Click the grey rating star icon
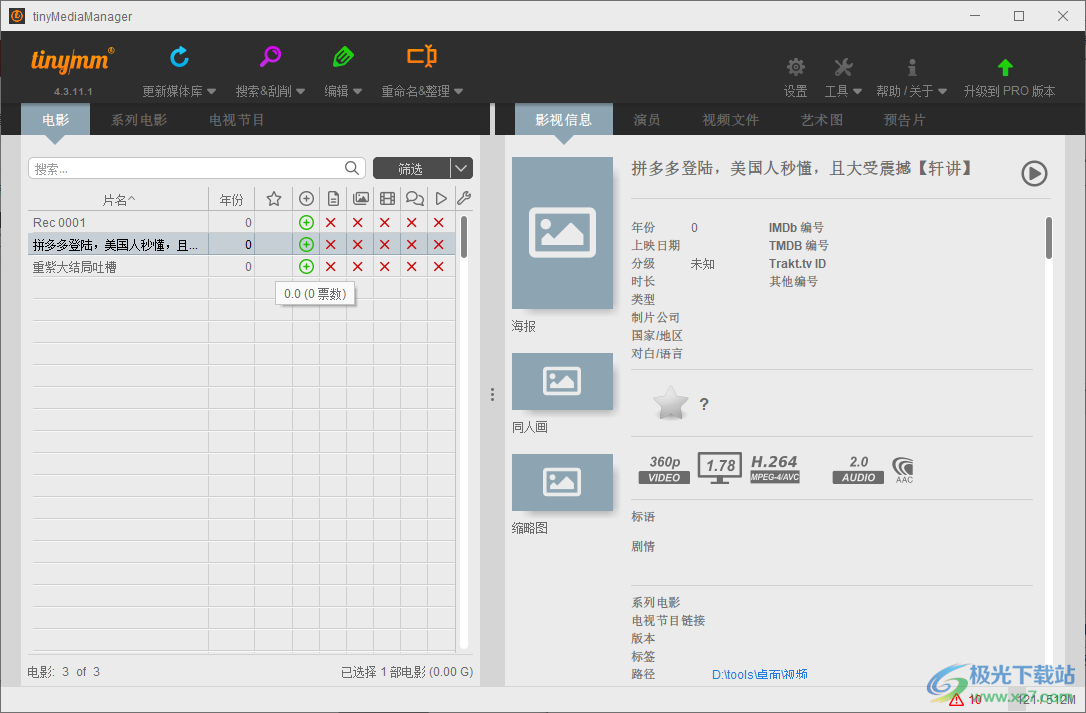The height and width of the screenshot is (713, 1086). (x=670, y=403)
